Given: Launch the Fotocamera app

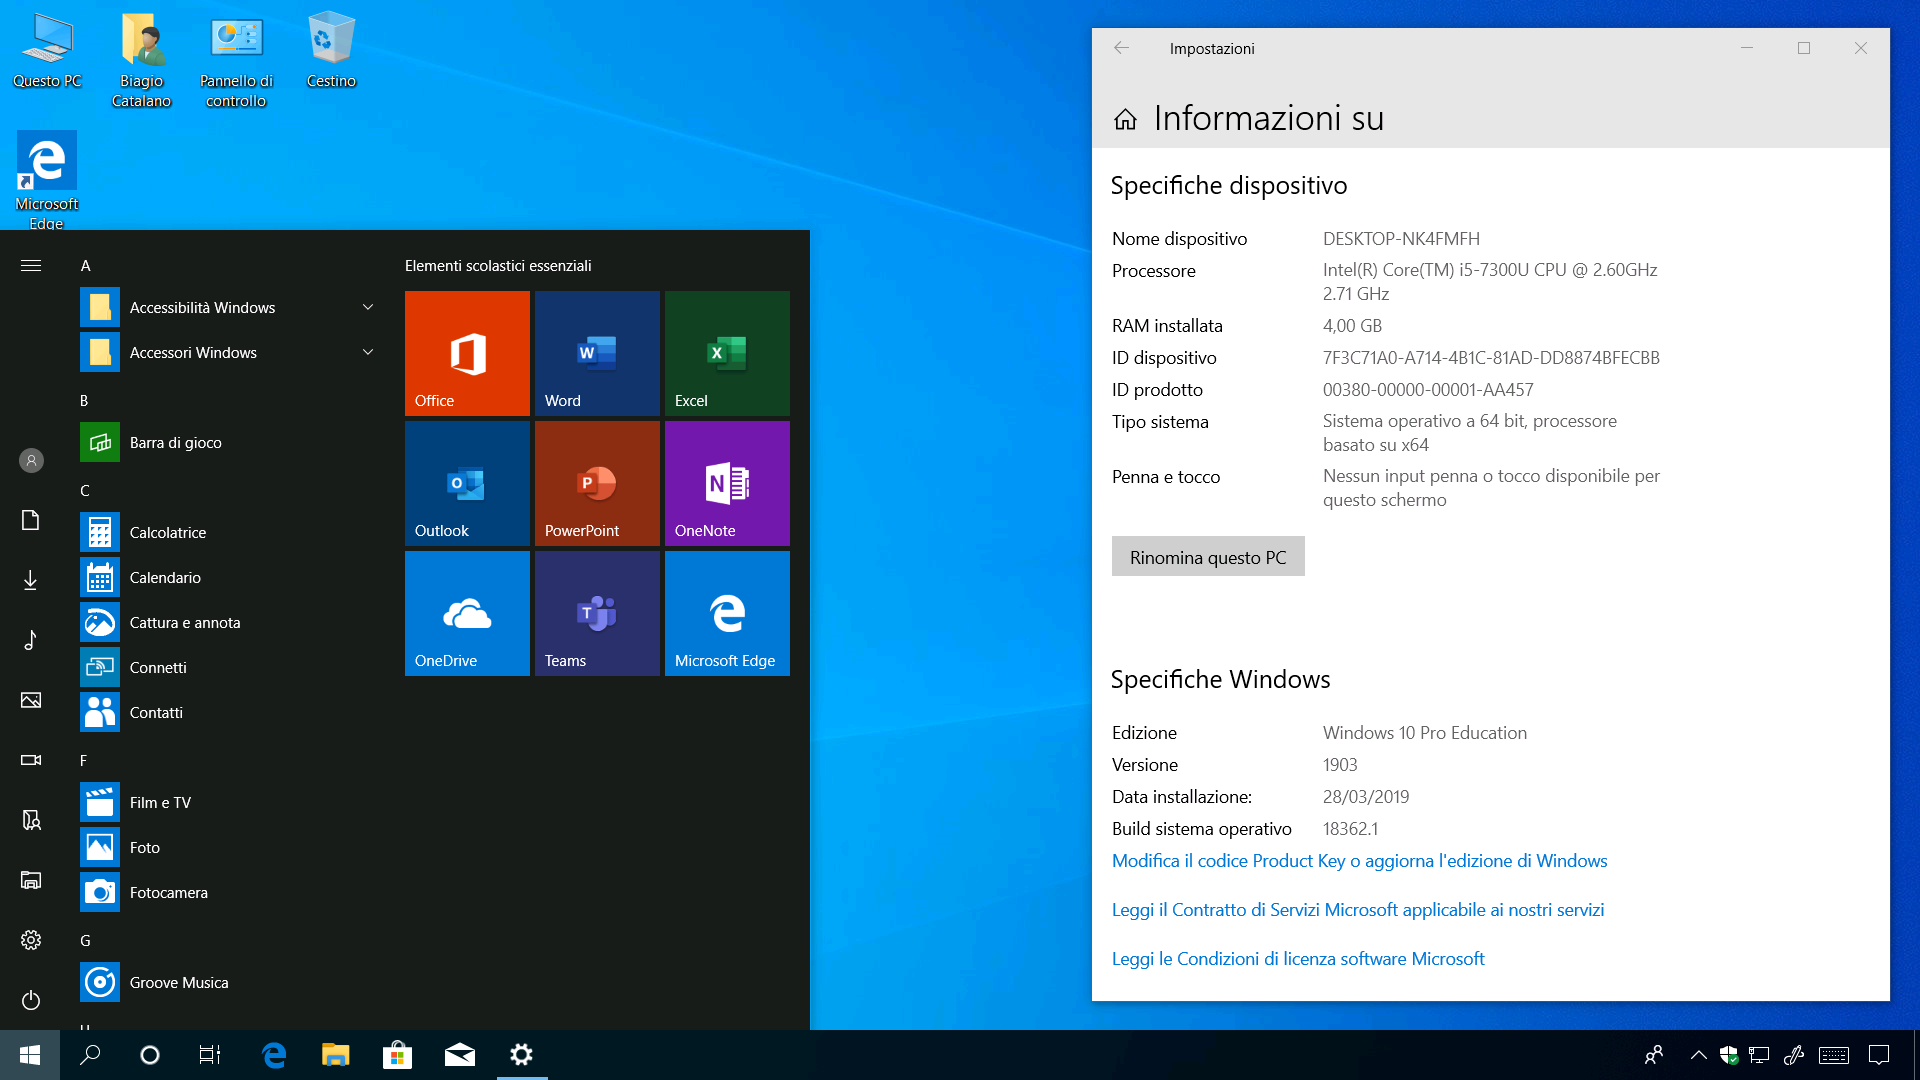Looking at the screenshot, I should coord(230,892).
